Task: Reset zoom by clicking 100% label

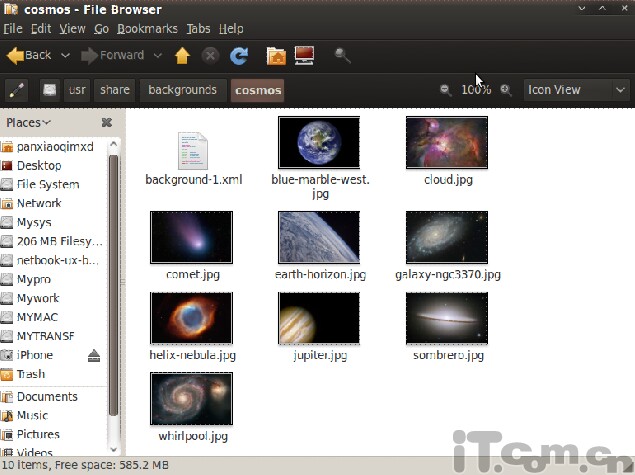Action: (476, 90)
